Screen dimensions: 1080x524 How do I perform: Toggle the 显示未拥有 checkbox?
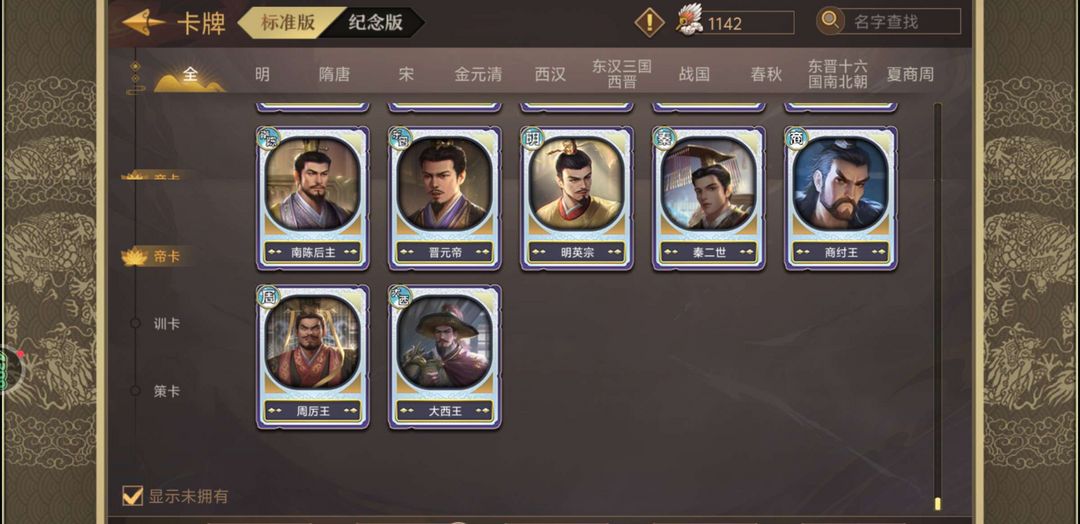132,495
